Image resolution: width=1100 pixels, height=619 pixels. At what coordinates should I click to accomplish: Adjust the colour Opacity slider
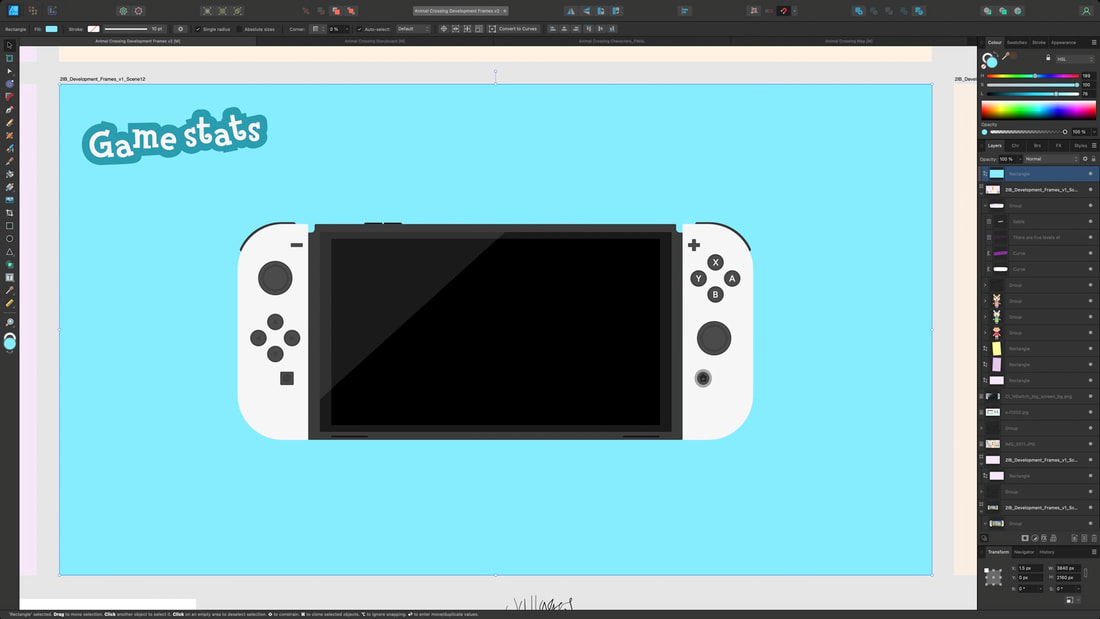pyautogui.click(x=1028, y=132)
